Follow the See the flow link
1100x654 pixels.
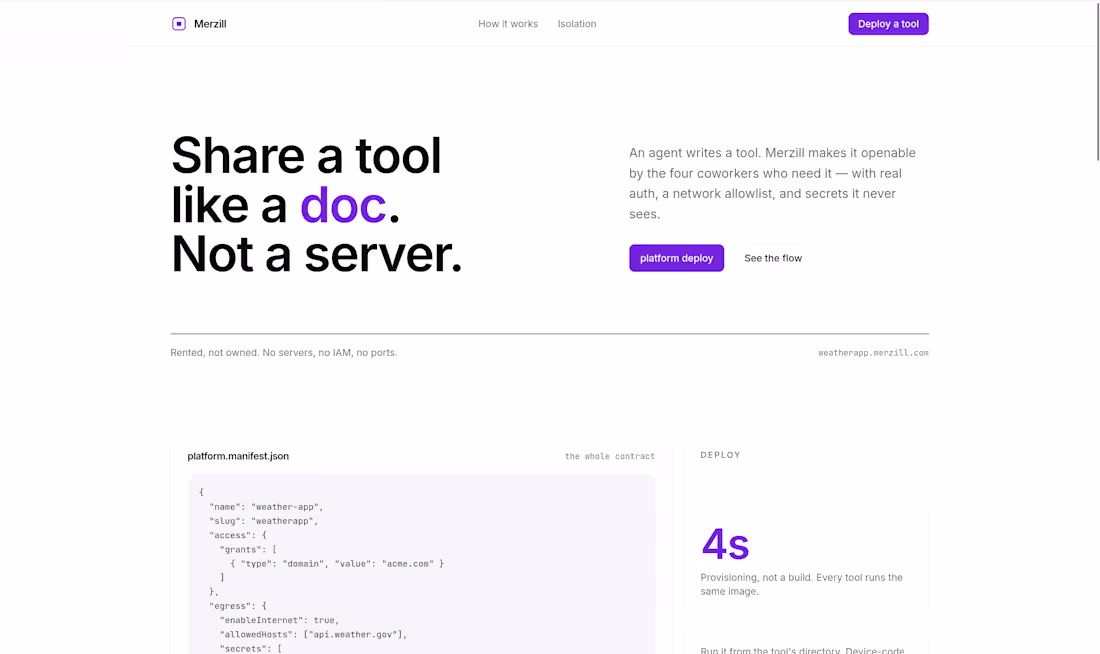point(772,258)
